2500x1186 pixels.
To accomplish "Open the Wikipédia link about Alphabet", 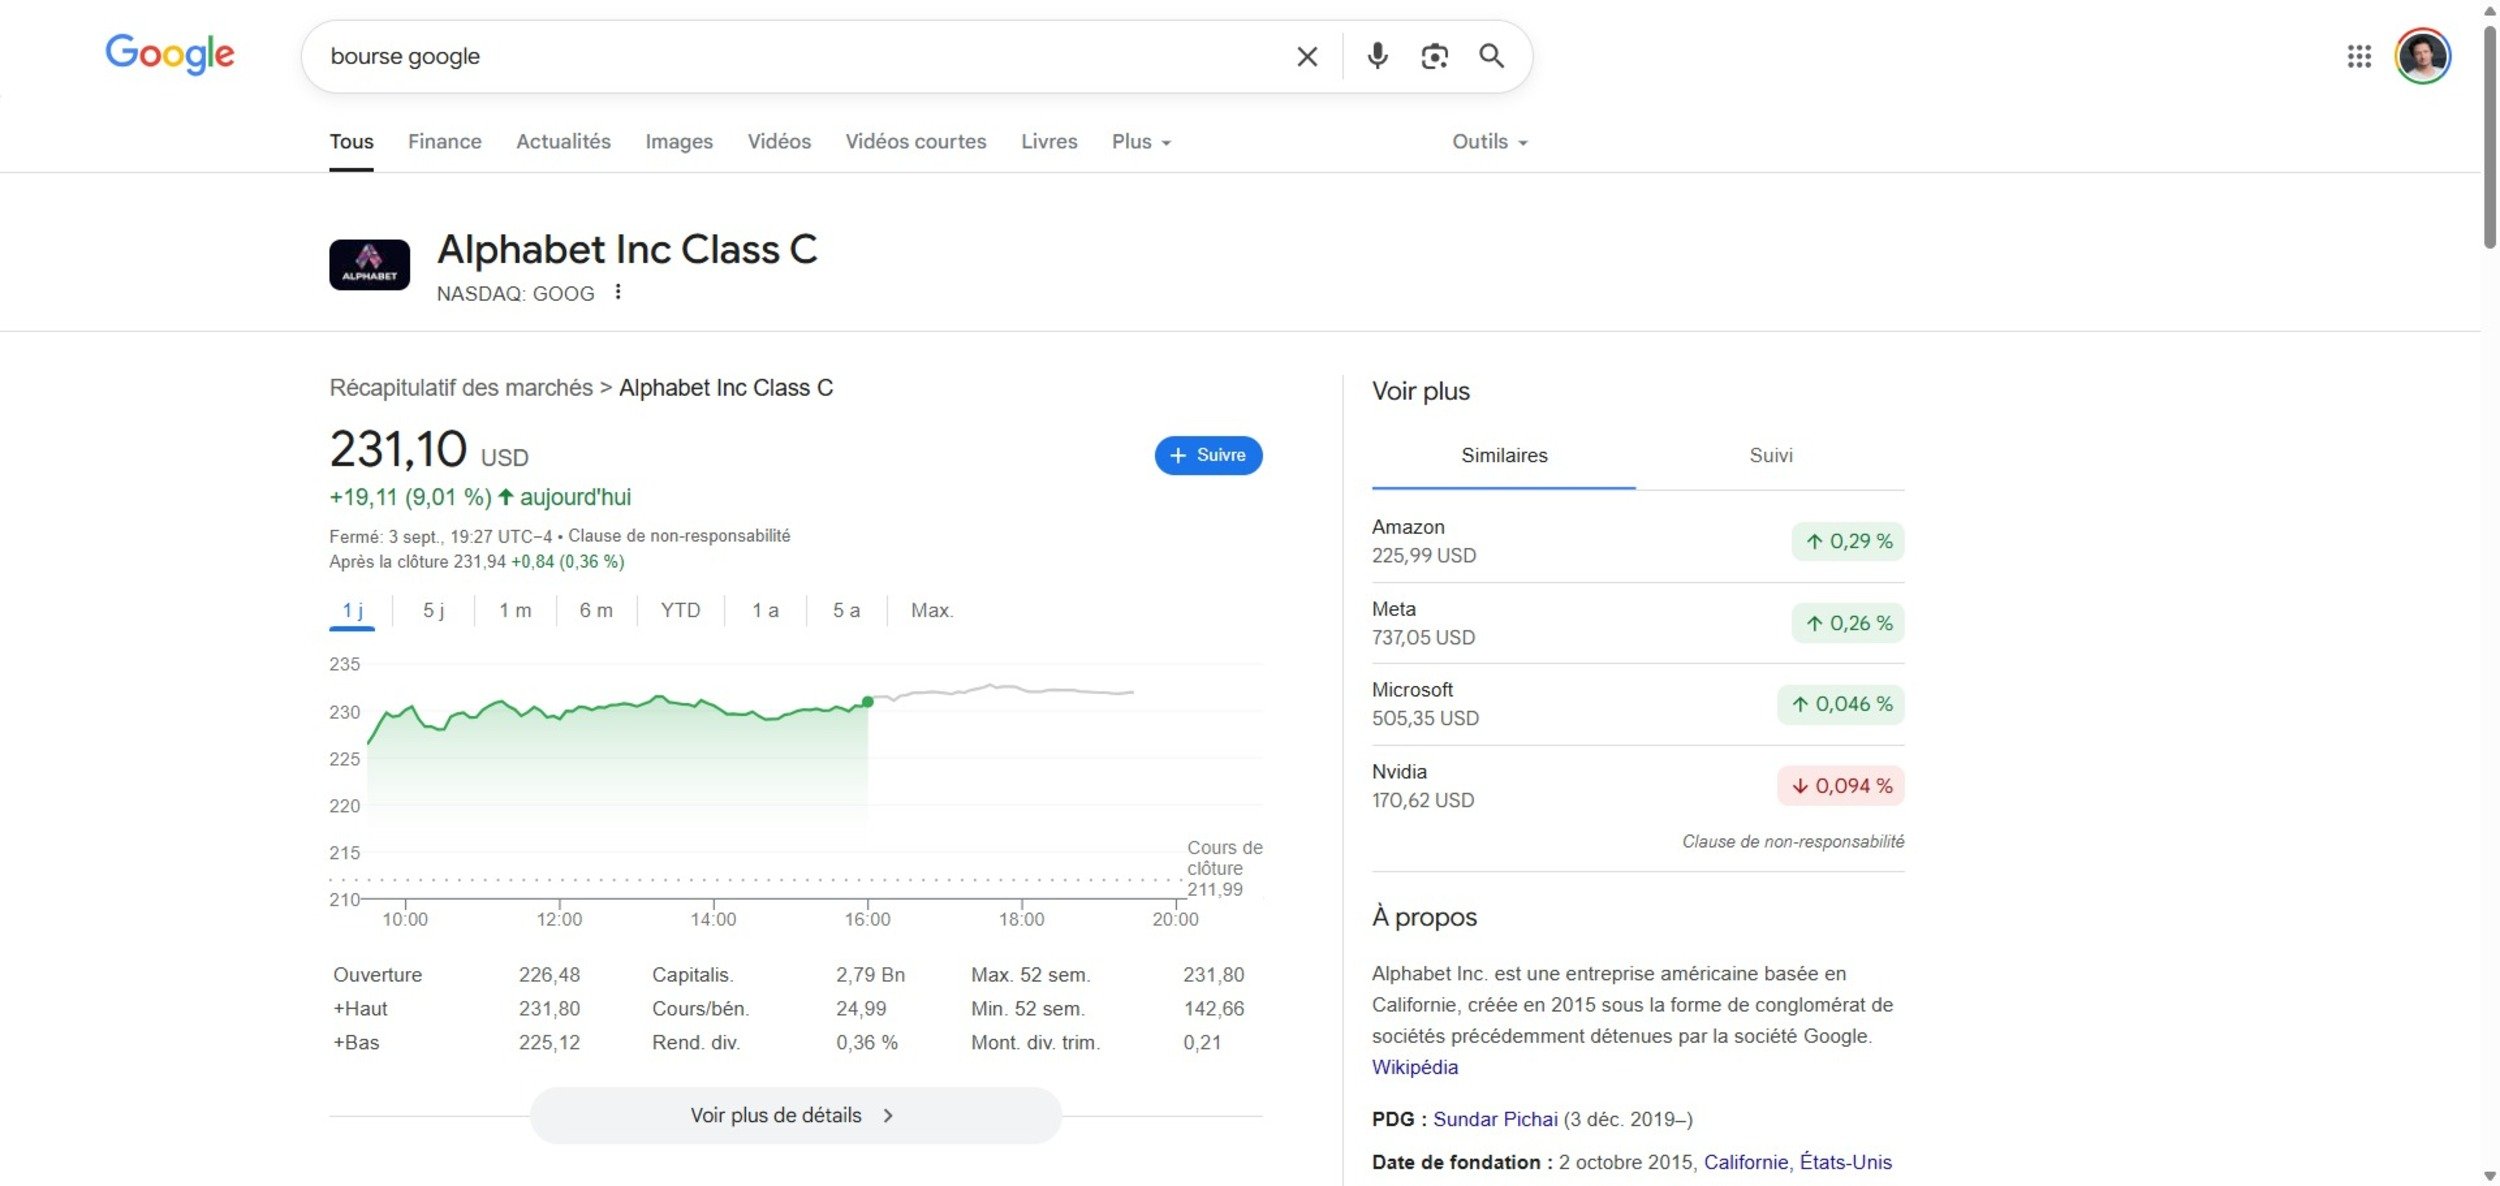I will [x=1415, y=1067].
